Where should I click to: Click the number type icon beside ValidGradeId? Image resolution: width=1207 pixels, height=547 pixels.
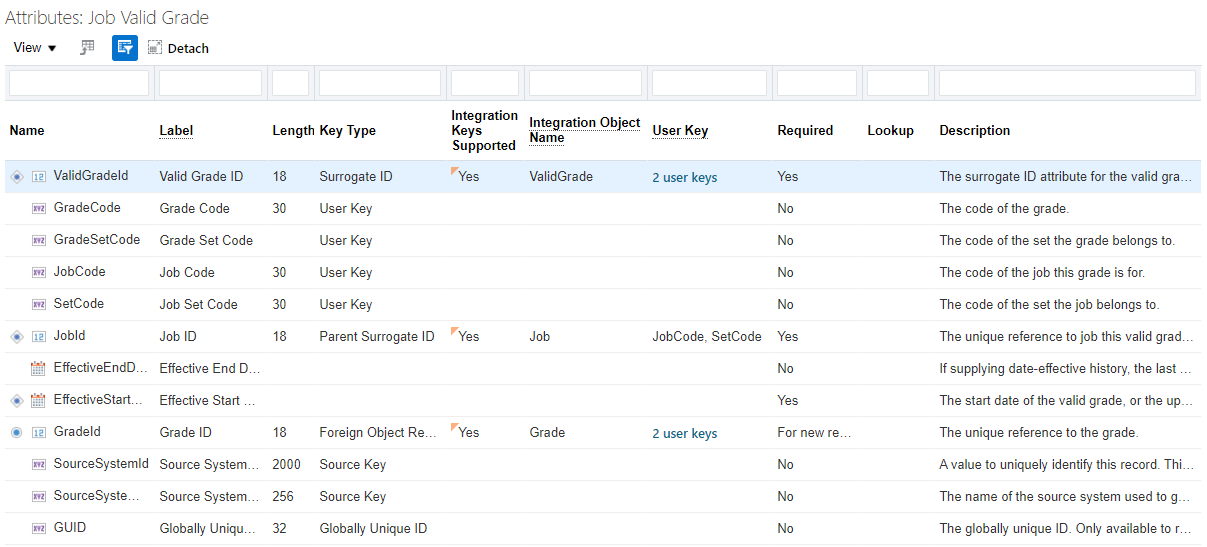pyautogui.click(x=39, y=177)
